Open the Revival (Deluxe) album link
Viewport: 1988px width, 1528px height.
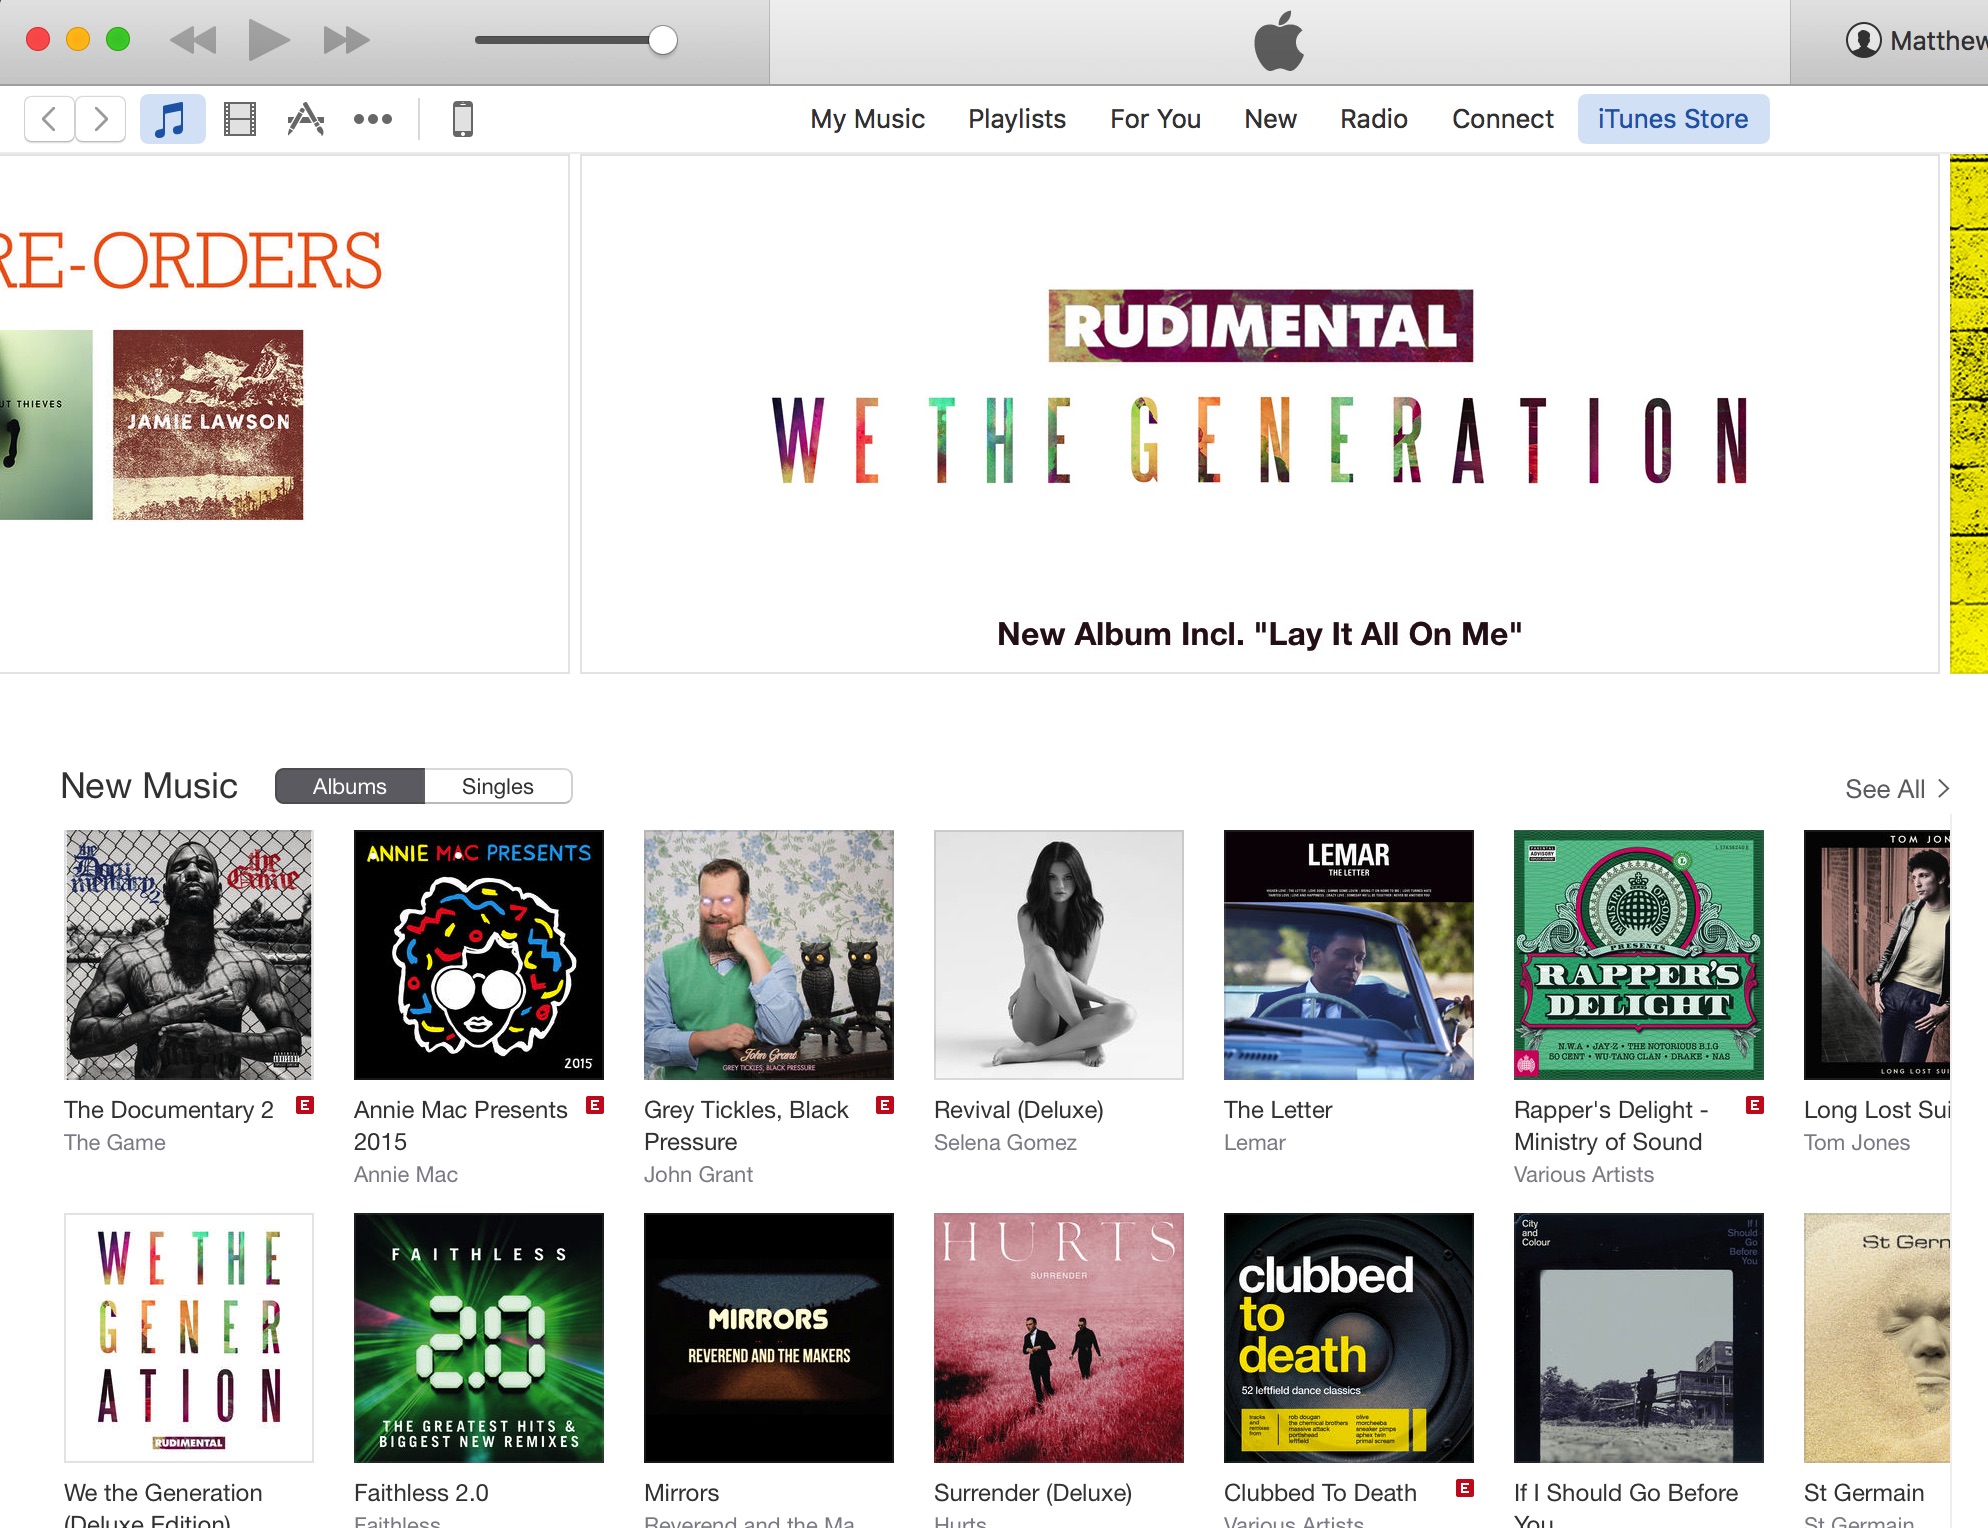point(1018,1110)
